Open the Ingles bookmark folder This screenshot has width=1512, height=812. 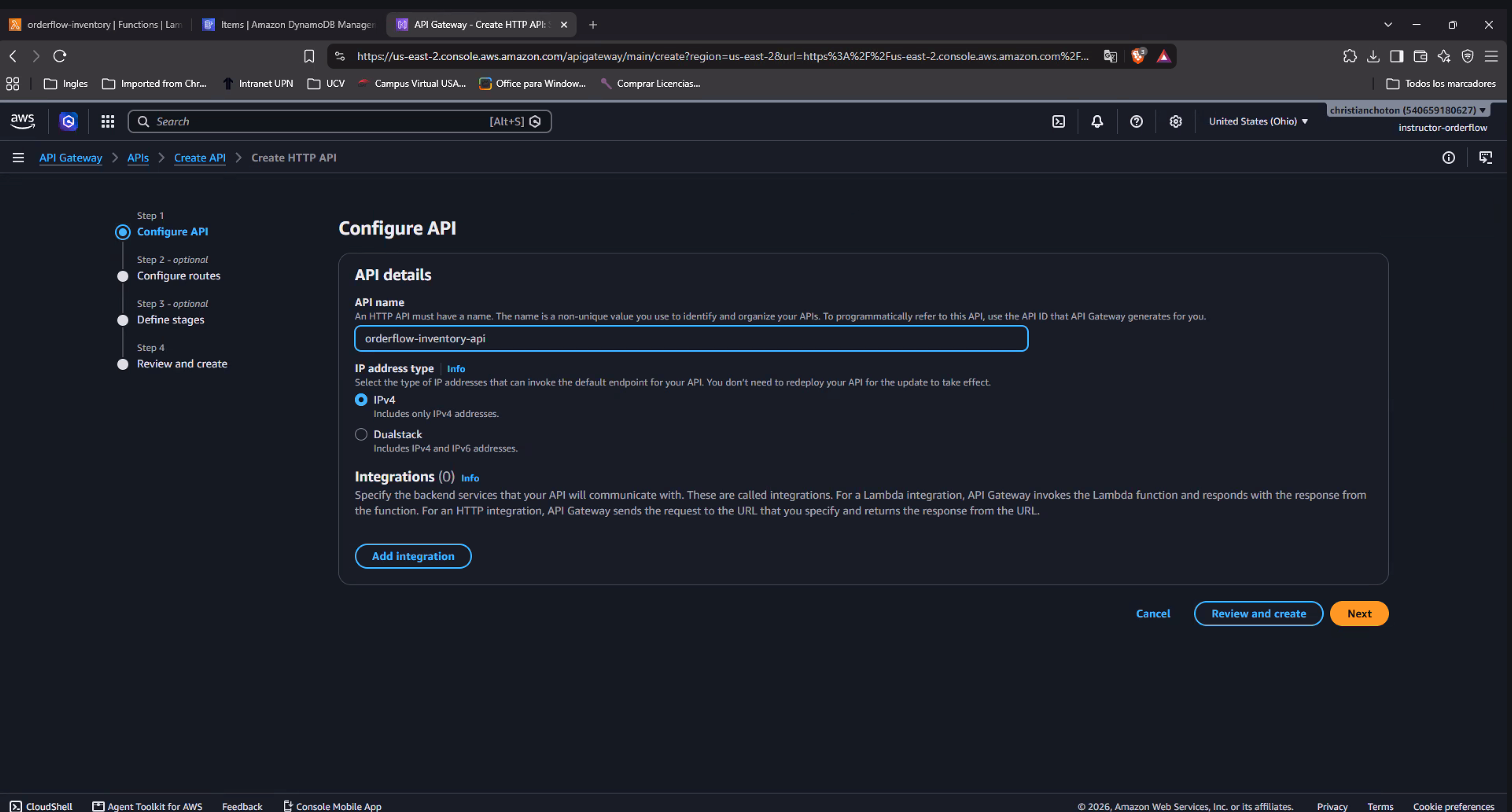[66, 83]
